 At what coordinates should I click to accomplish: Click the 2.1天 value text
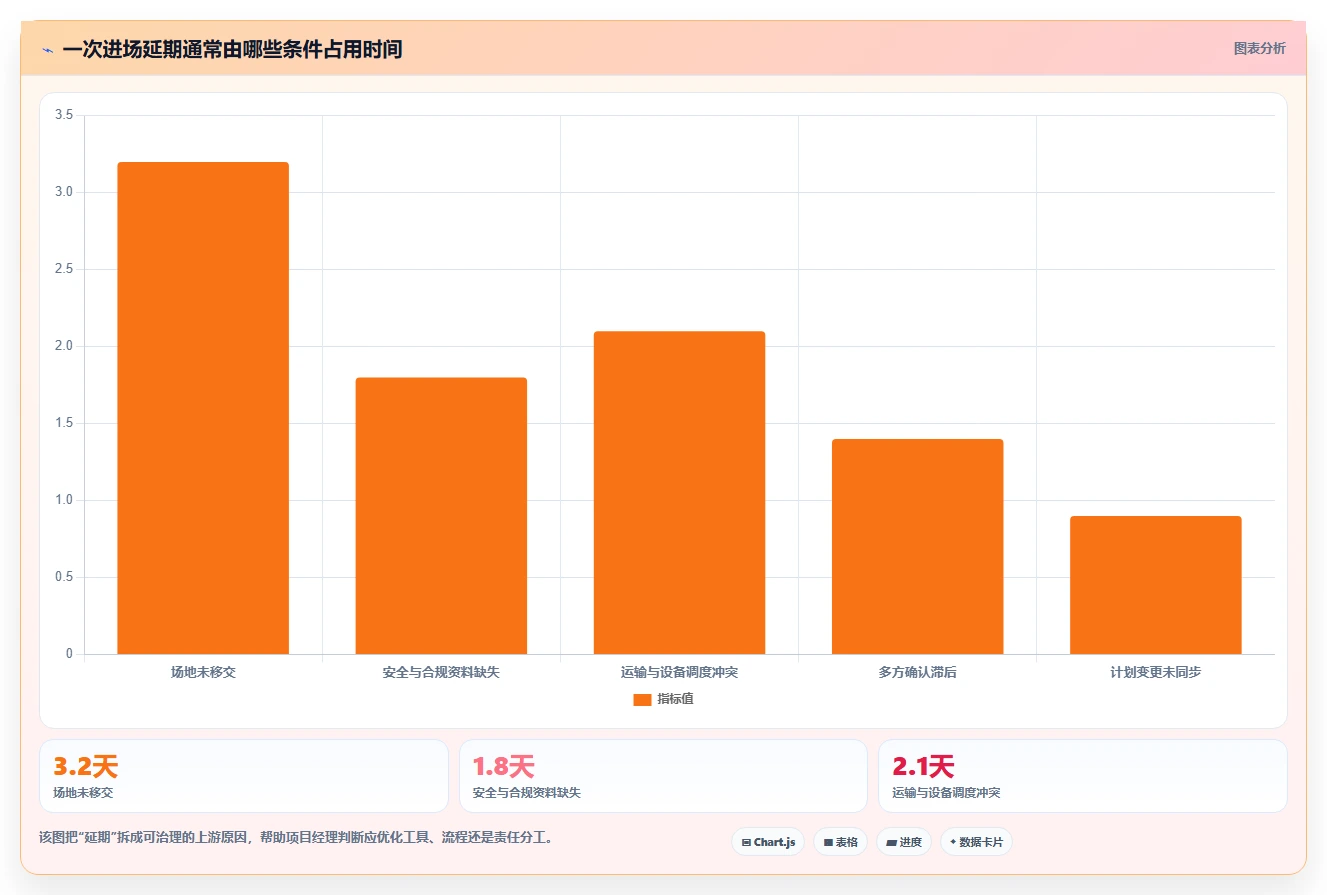point(923,767)
